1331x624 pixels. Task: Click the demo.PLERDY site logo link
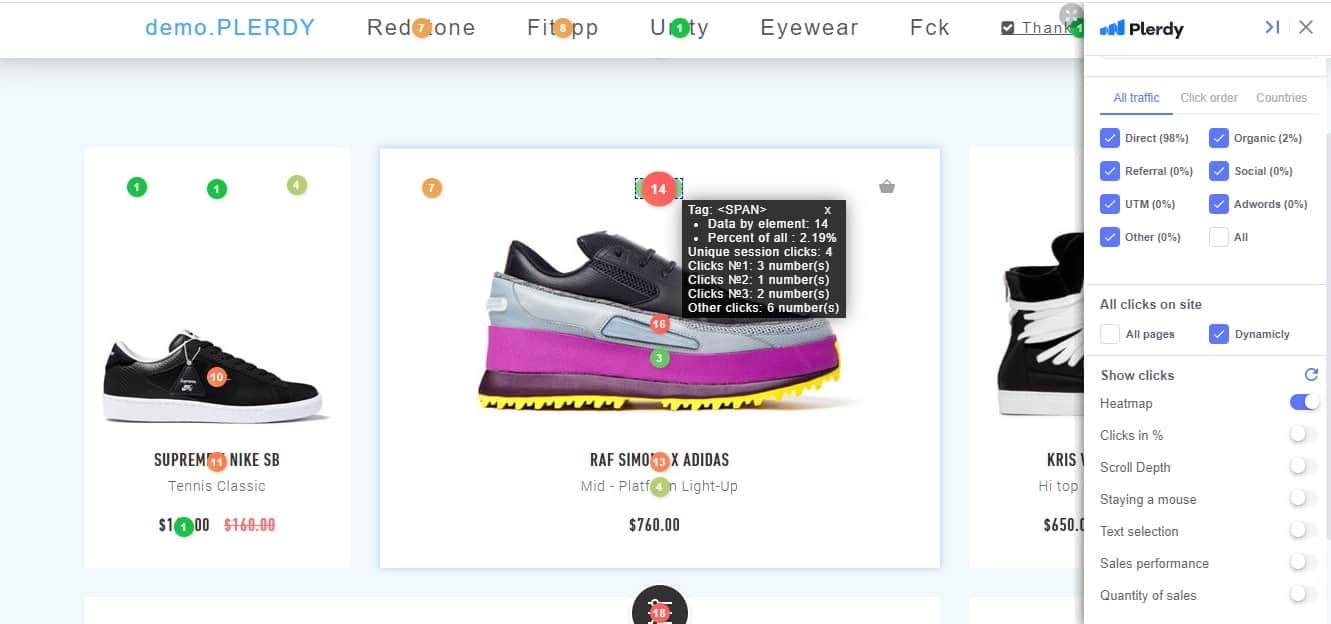click(230, 28)
